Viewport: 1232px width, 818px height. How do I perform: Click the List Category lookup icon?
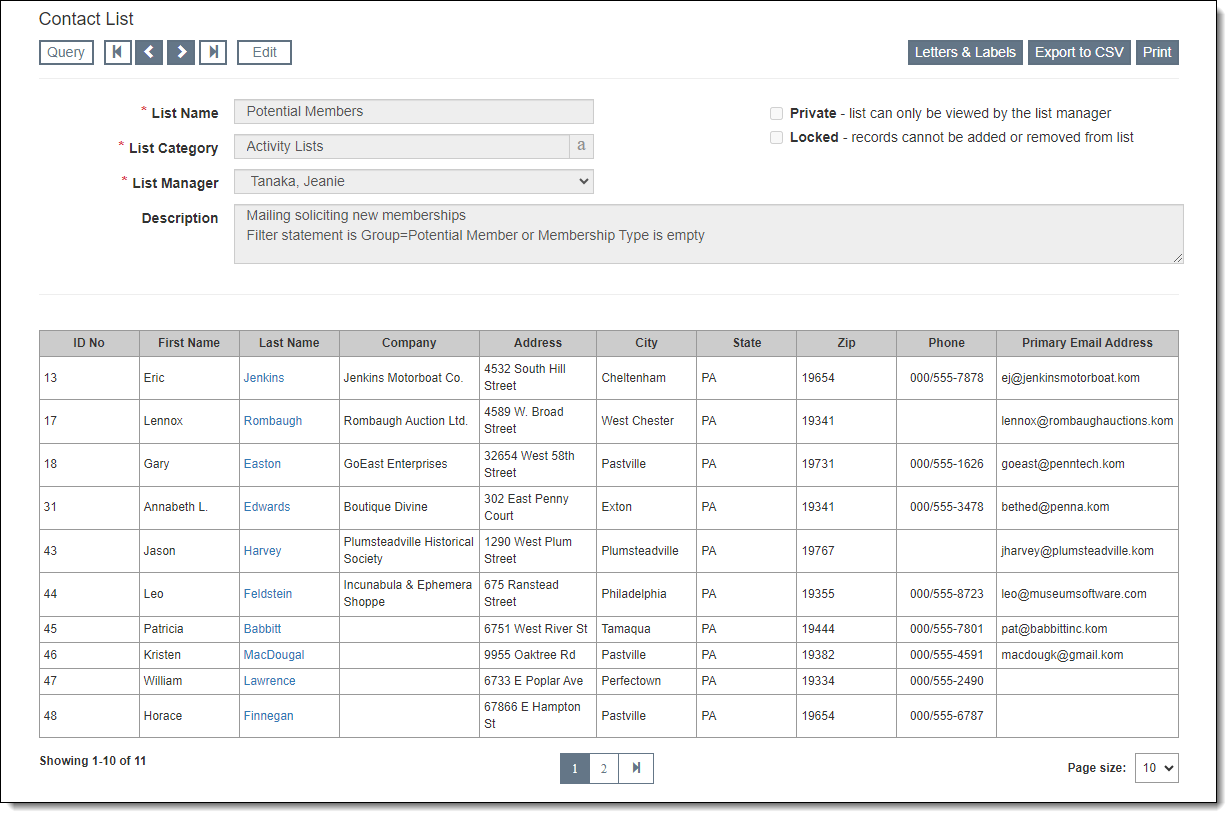coord(581,146)
